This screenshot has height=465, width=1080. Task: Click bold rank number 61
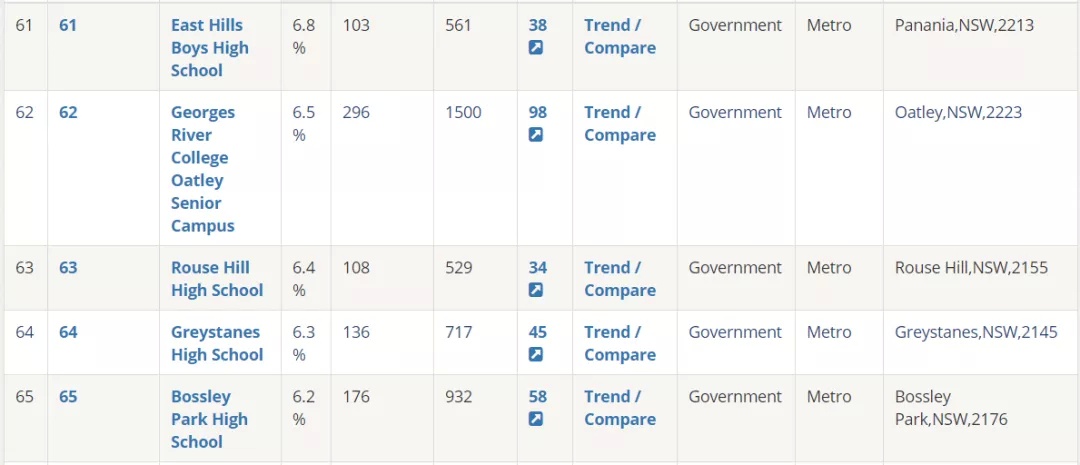[x=68, y=25]
